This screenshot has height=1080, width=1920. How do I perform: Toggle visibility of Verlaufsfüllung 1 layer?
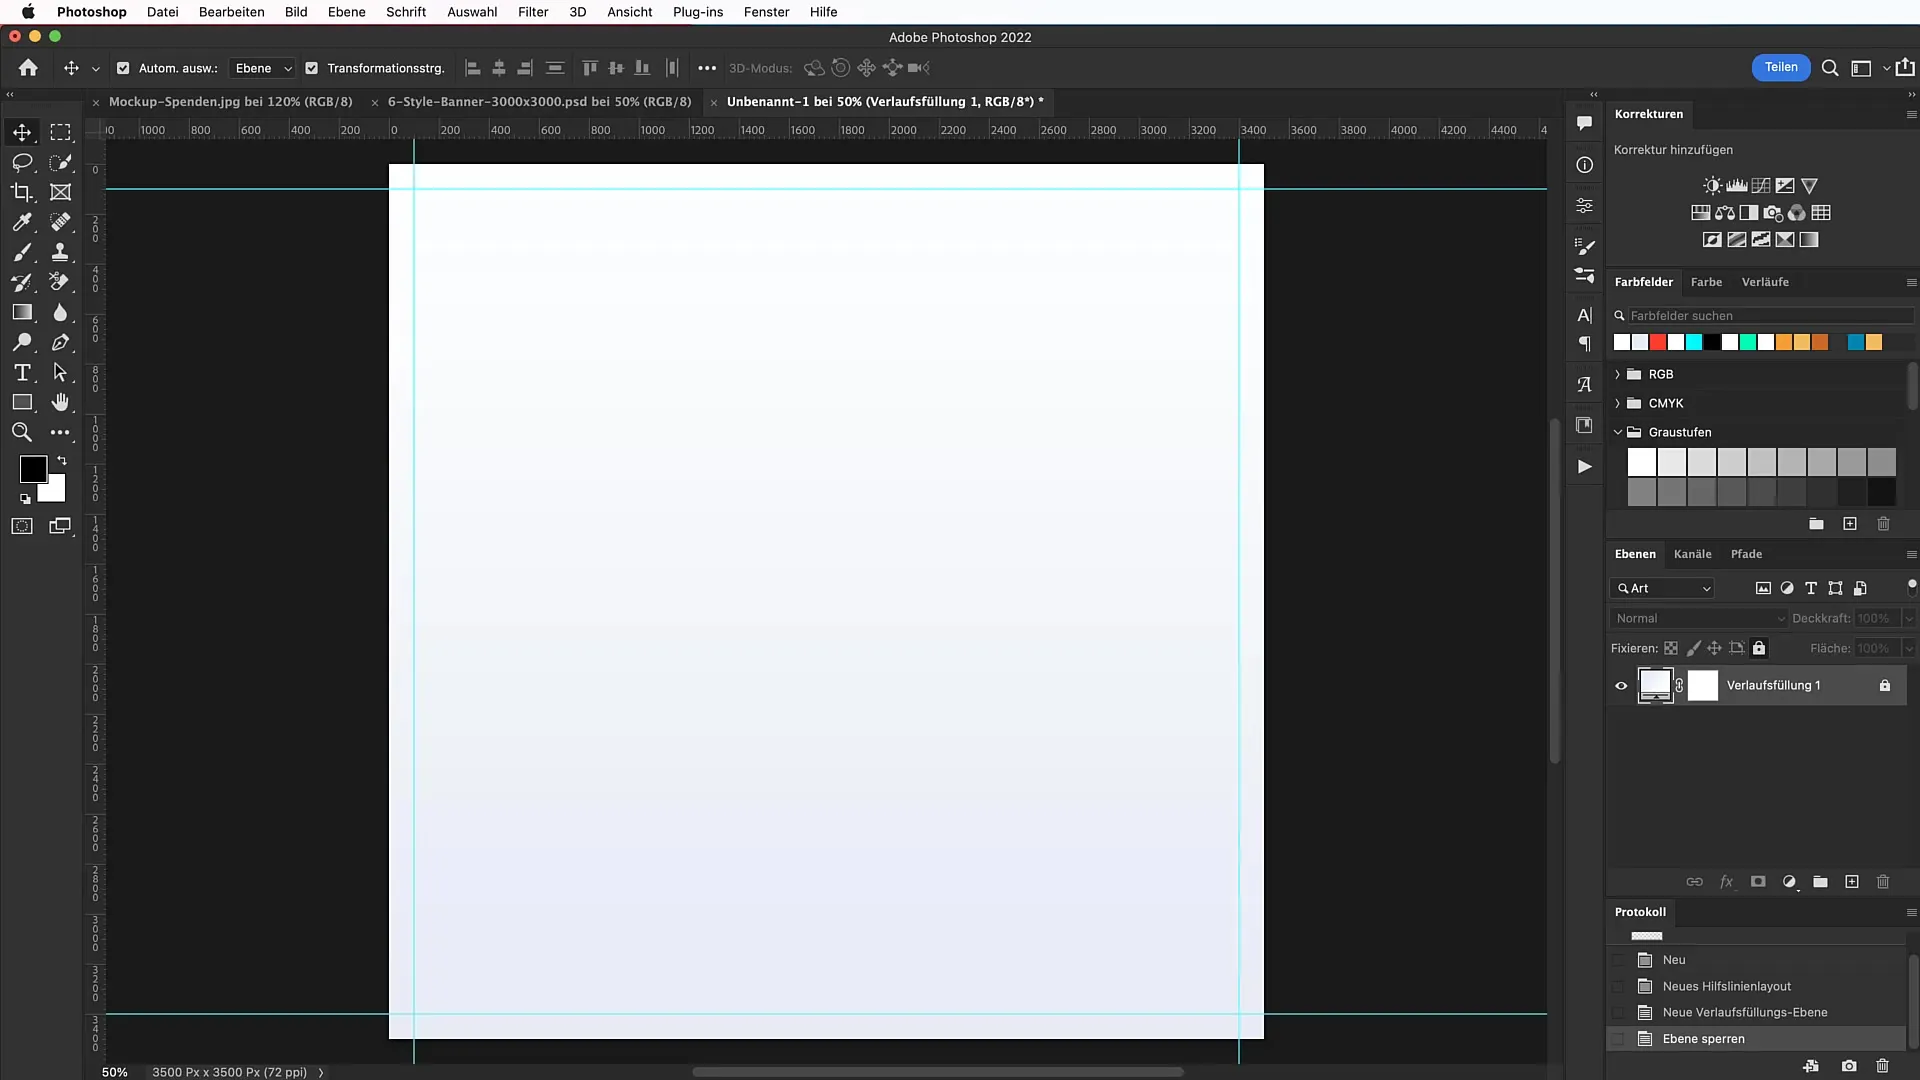click(x=1621, y=684)
